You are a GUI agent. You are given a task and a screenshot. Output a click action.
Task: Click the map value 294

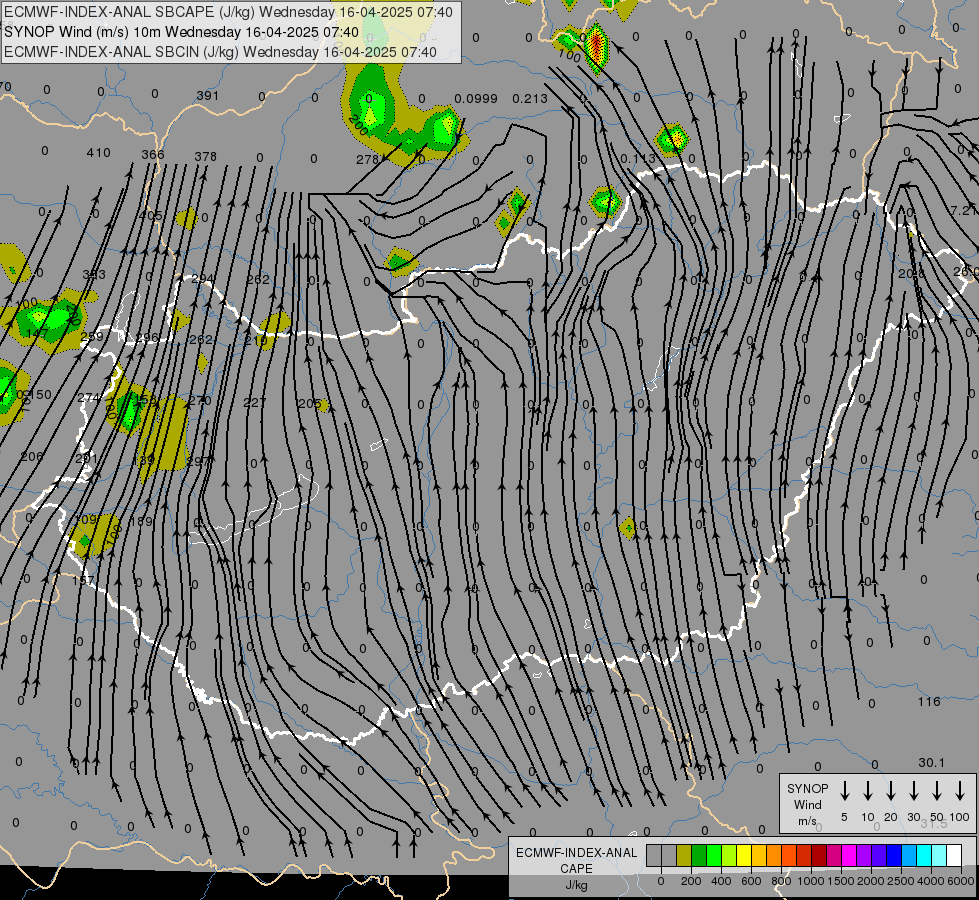(x=203, y=278)
